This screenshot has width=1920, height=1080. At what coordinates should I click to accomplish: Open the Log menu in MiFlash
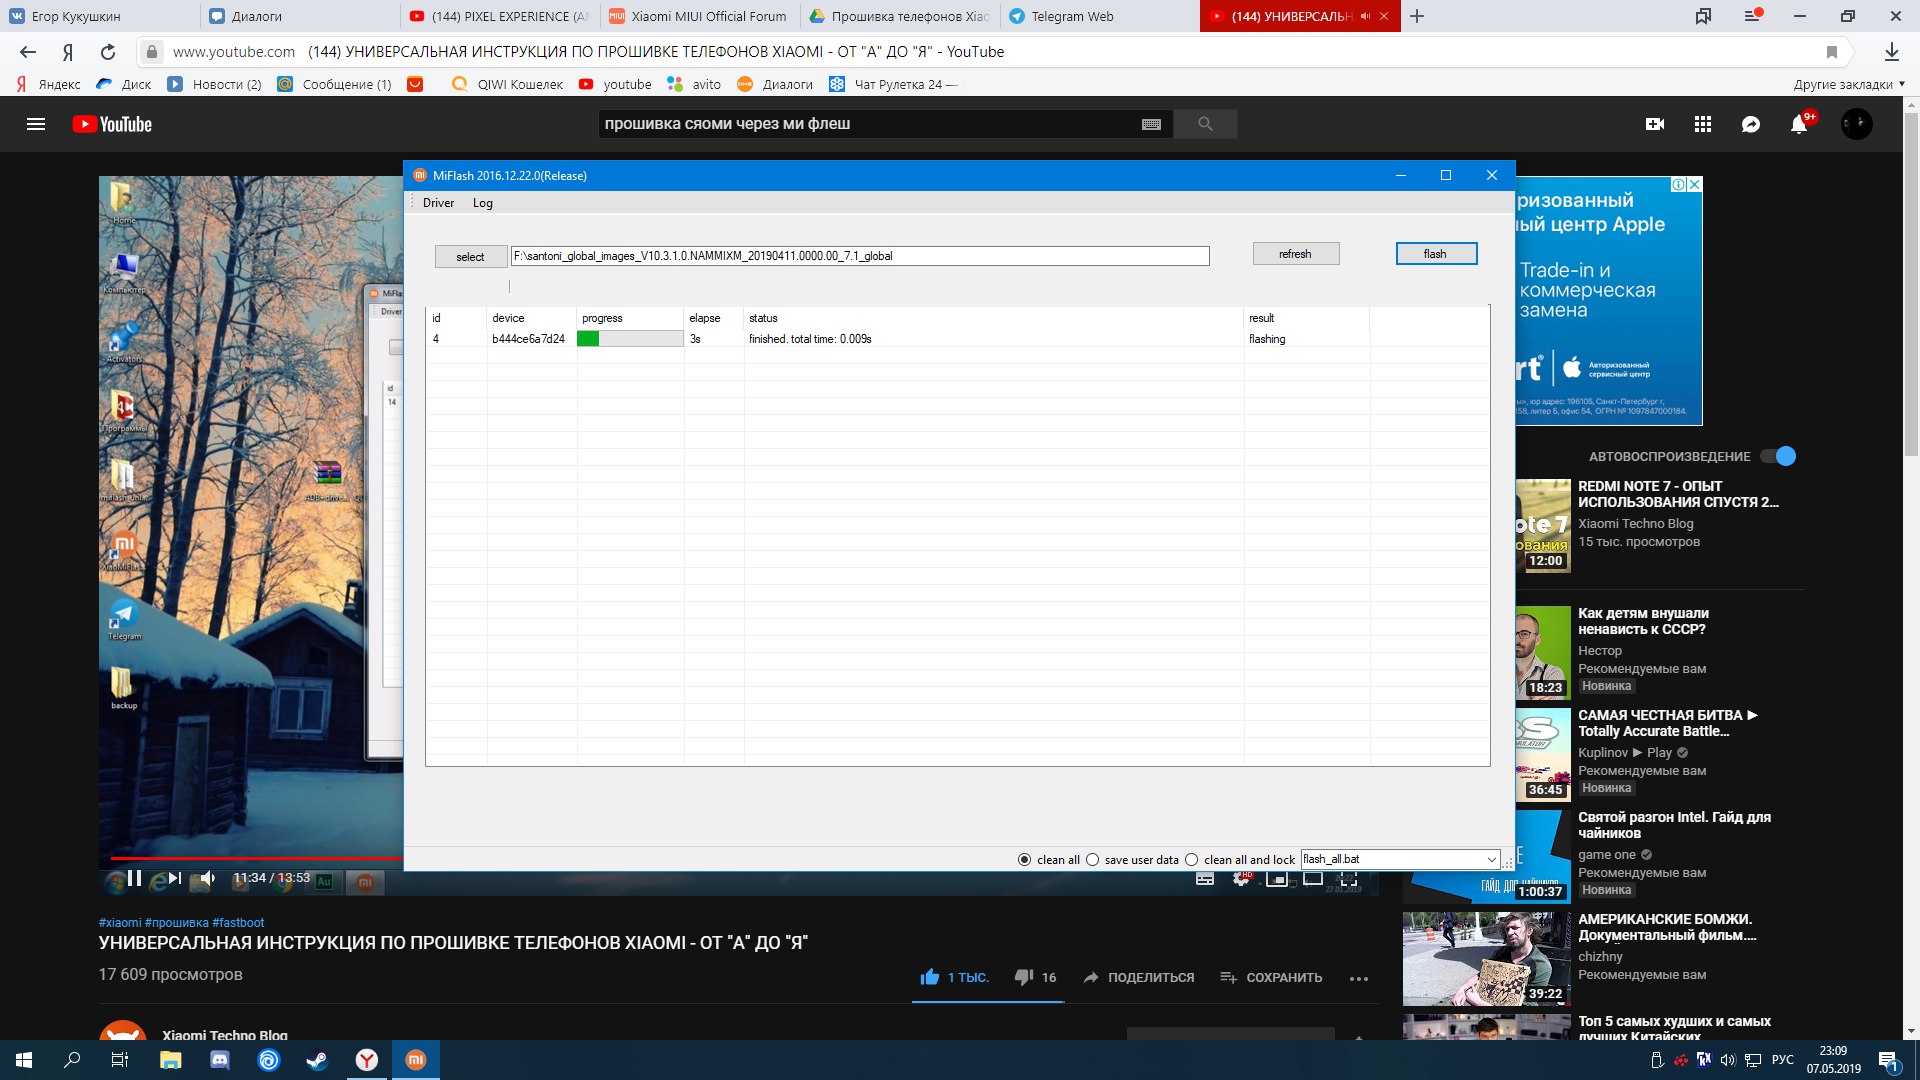(x=482, y=203)
